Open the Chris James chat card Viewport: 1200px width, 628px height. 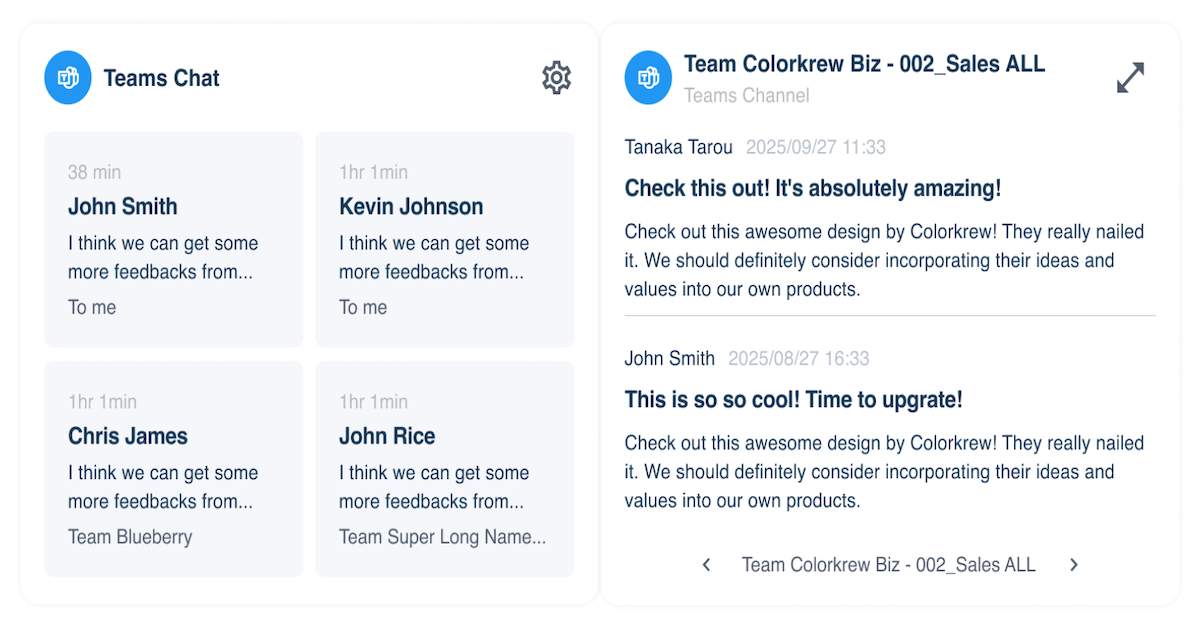pyautogui.click(x=174, y=469)
